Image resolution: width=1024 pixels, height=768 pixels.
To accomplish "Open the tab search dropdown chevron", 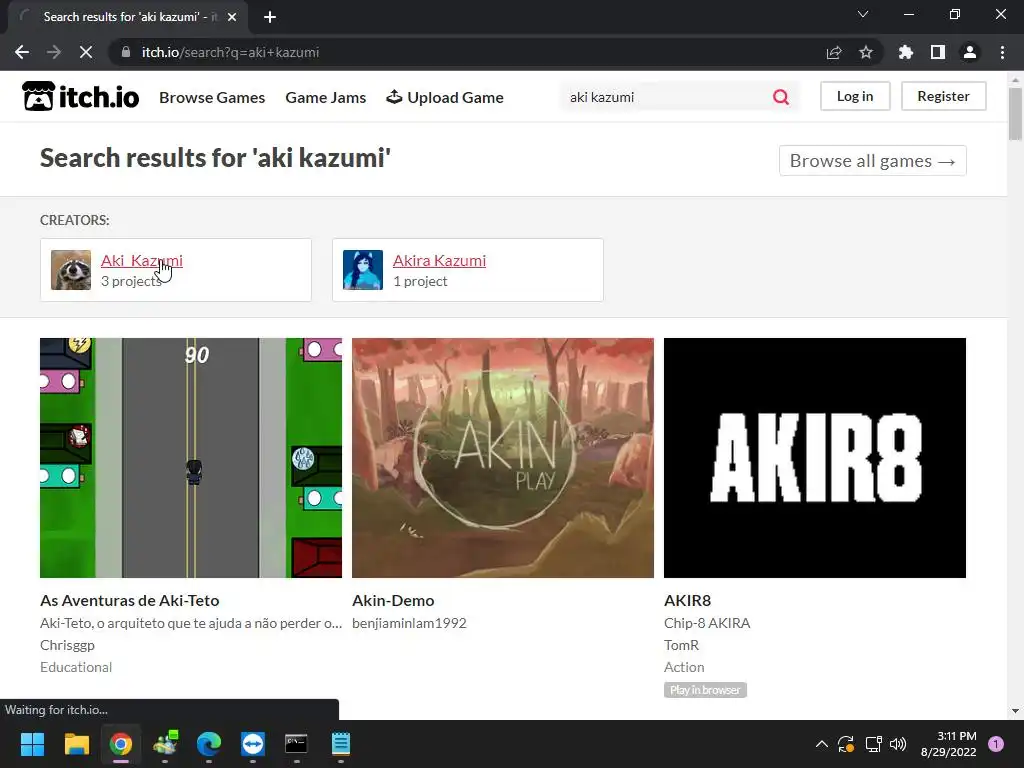I will click(x=863, y=14).
